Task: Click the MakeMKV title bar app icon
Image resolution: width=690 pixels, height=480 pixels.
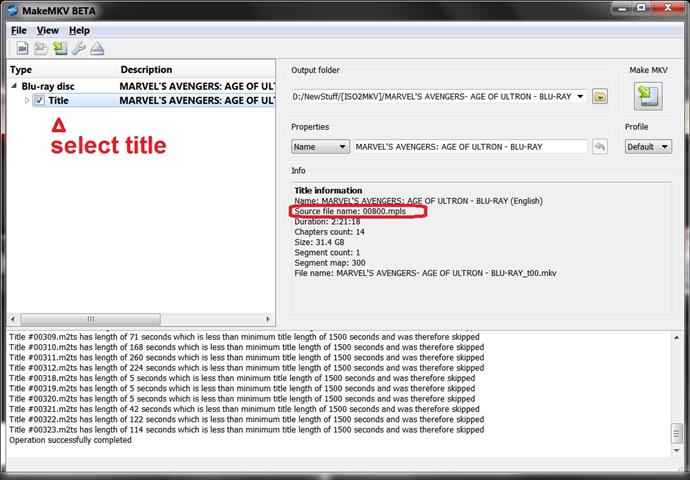Action: [x=12, y=10]
